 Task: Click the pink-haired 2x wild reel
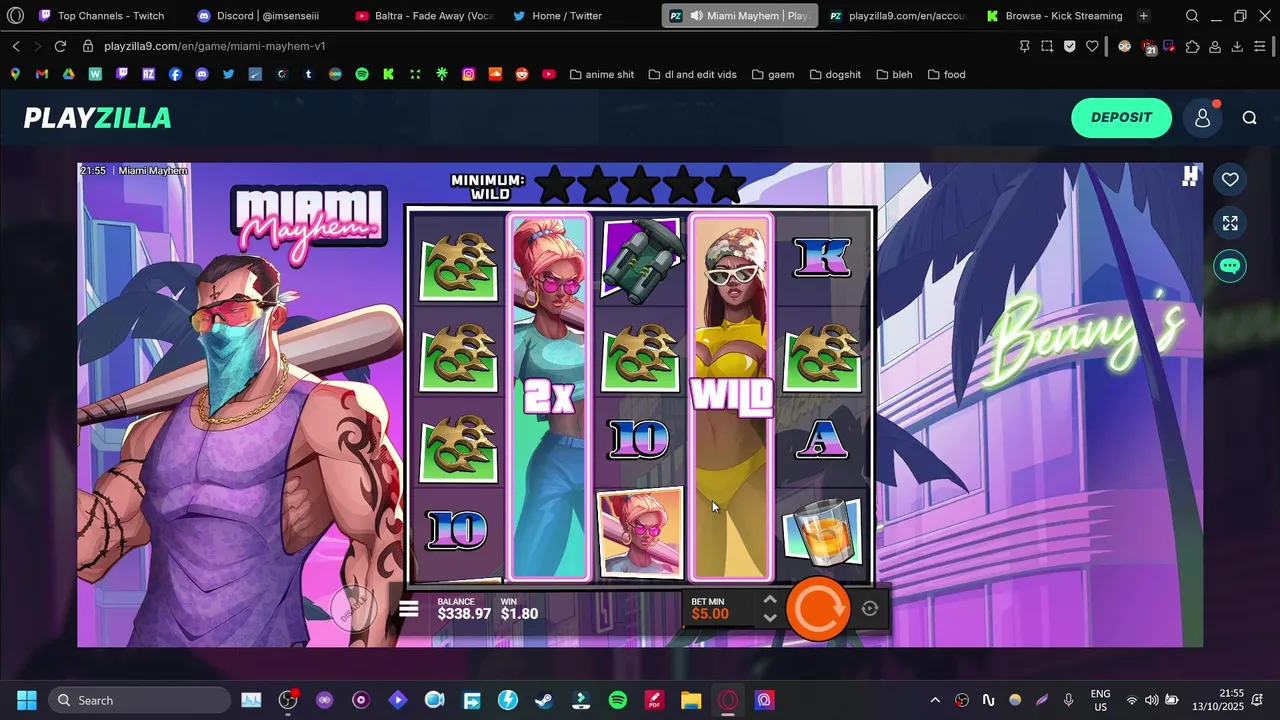point(549,396)
